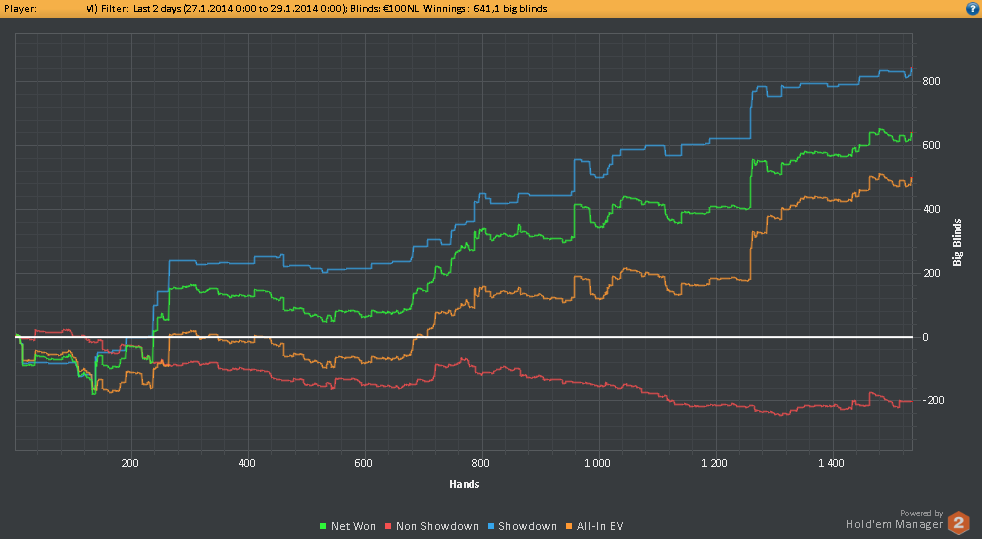This screenshot has width=982, height=539.
Task: Click the orange All-In EV legend square
Action: [568, 525]
